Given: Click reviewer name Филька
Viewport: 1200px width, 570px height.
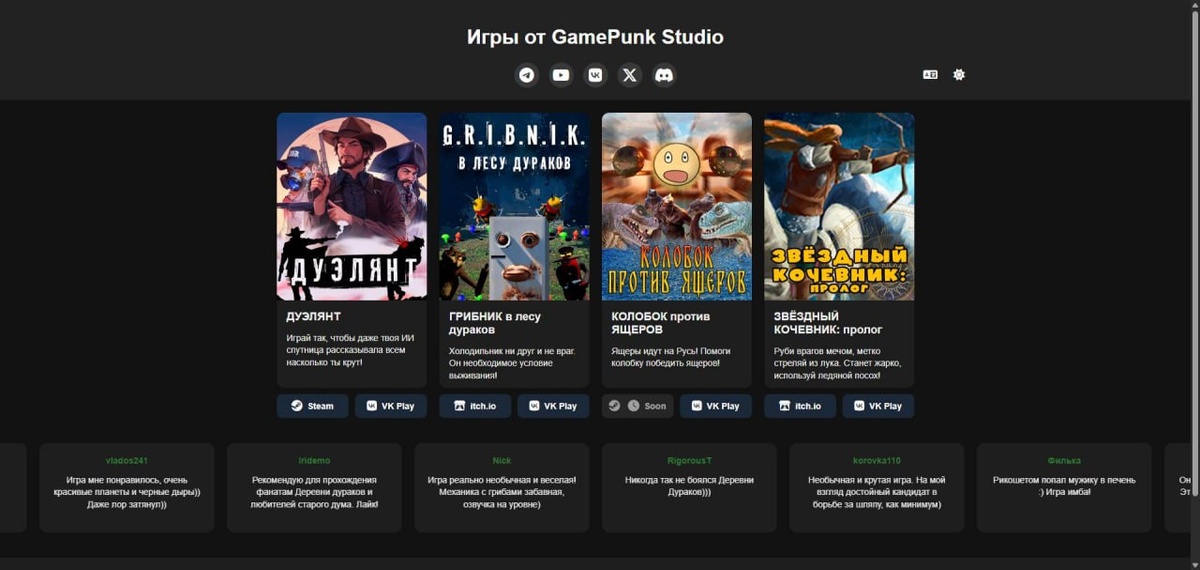Looking at the screenshot, I should [x=1064, y=460].
